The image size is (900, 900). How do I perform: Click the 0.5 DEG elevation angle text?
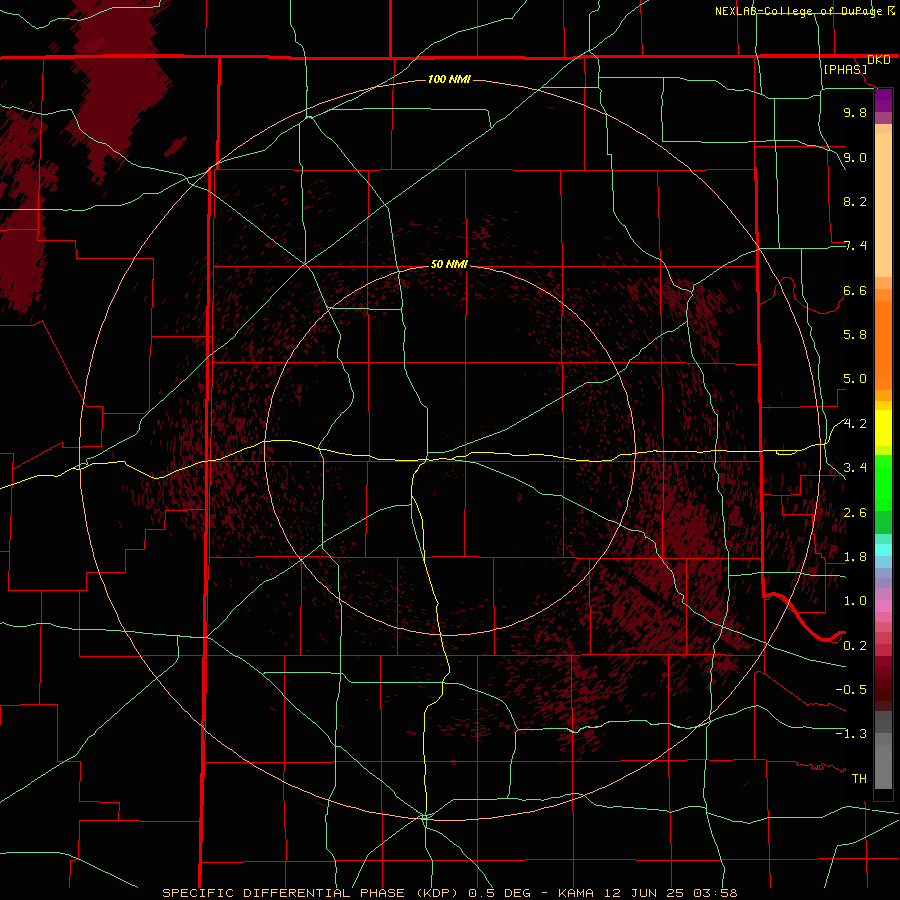(x=499, y=893)
